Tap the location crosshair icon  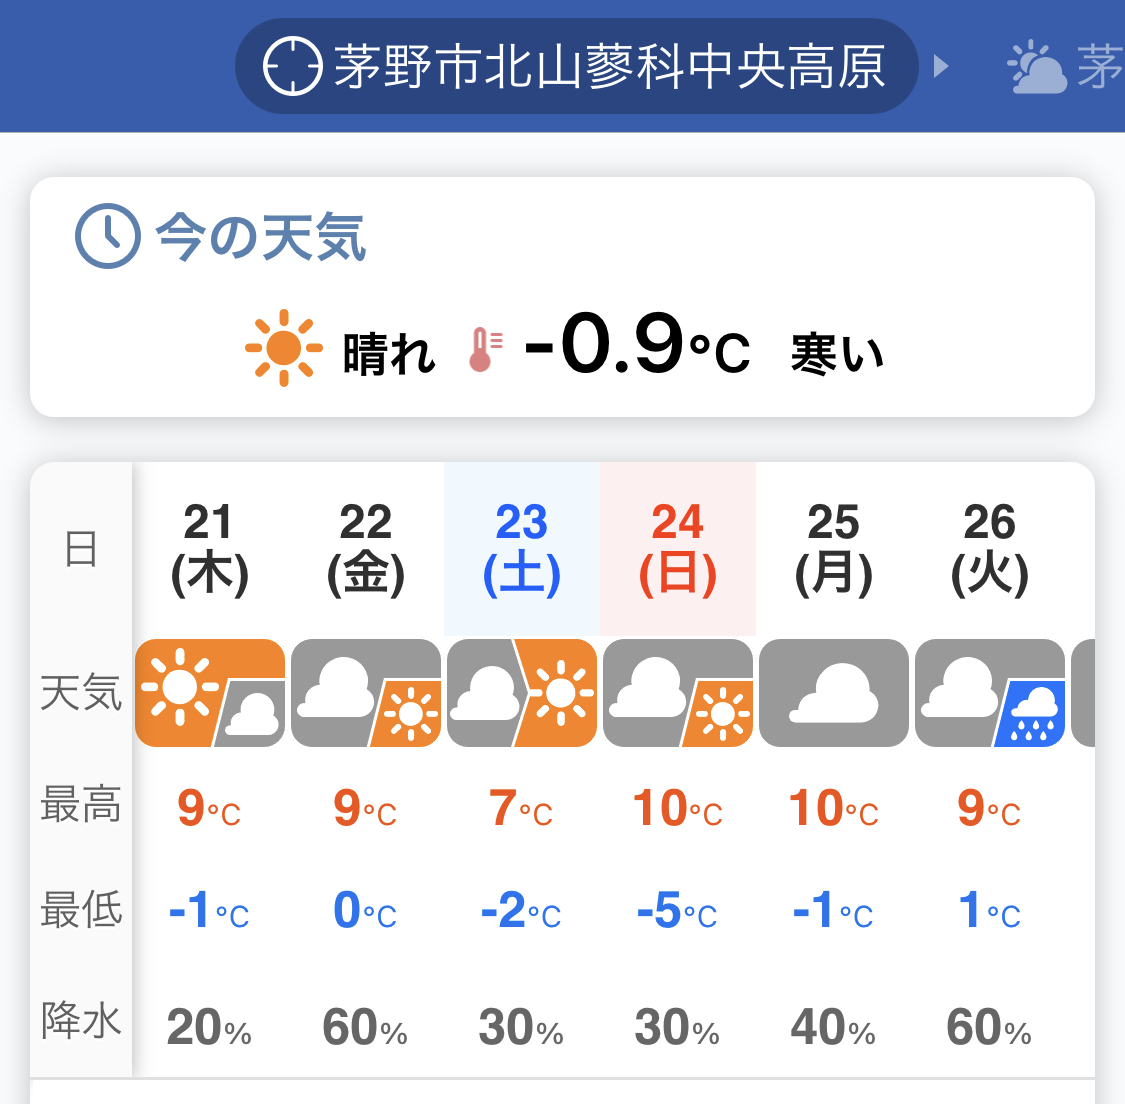[x=292, y=66]
